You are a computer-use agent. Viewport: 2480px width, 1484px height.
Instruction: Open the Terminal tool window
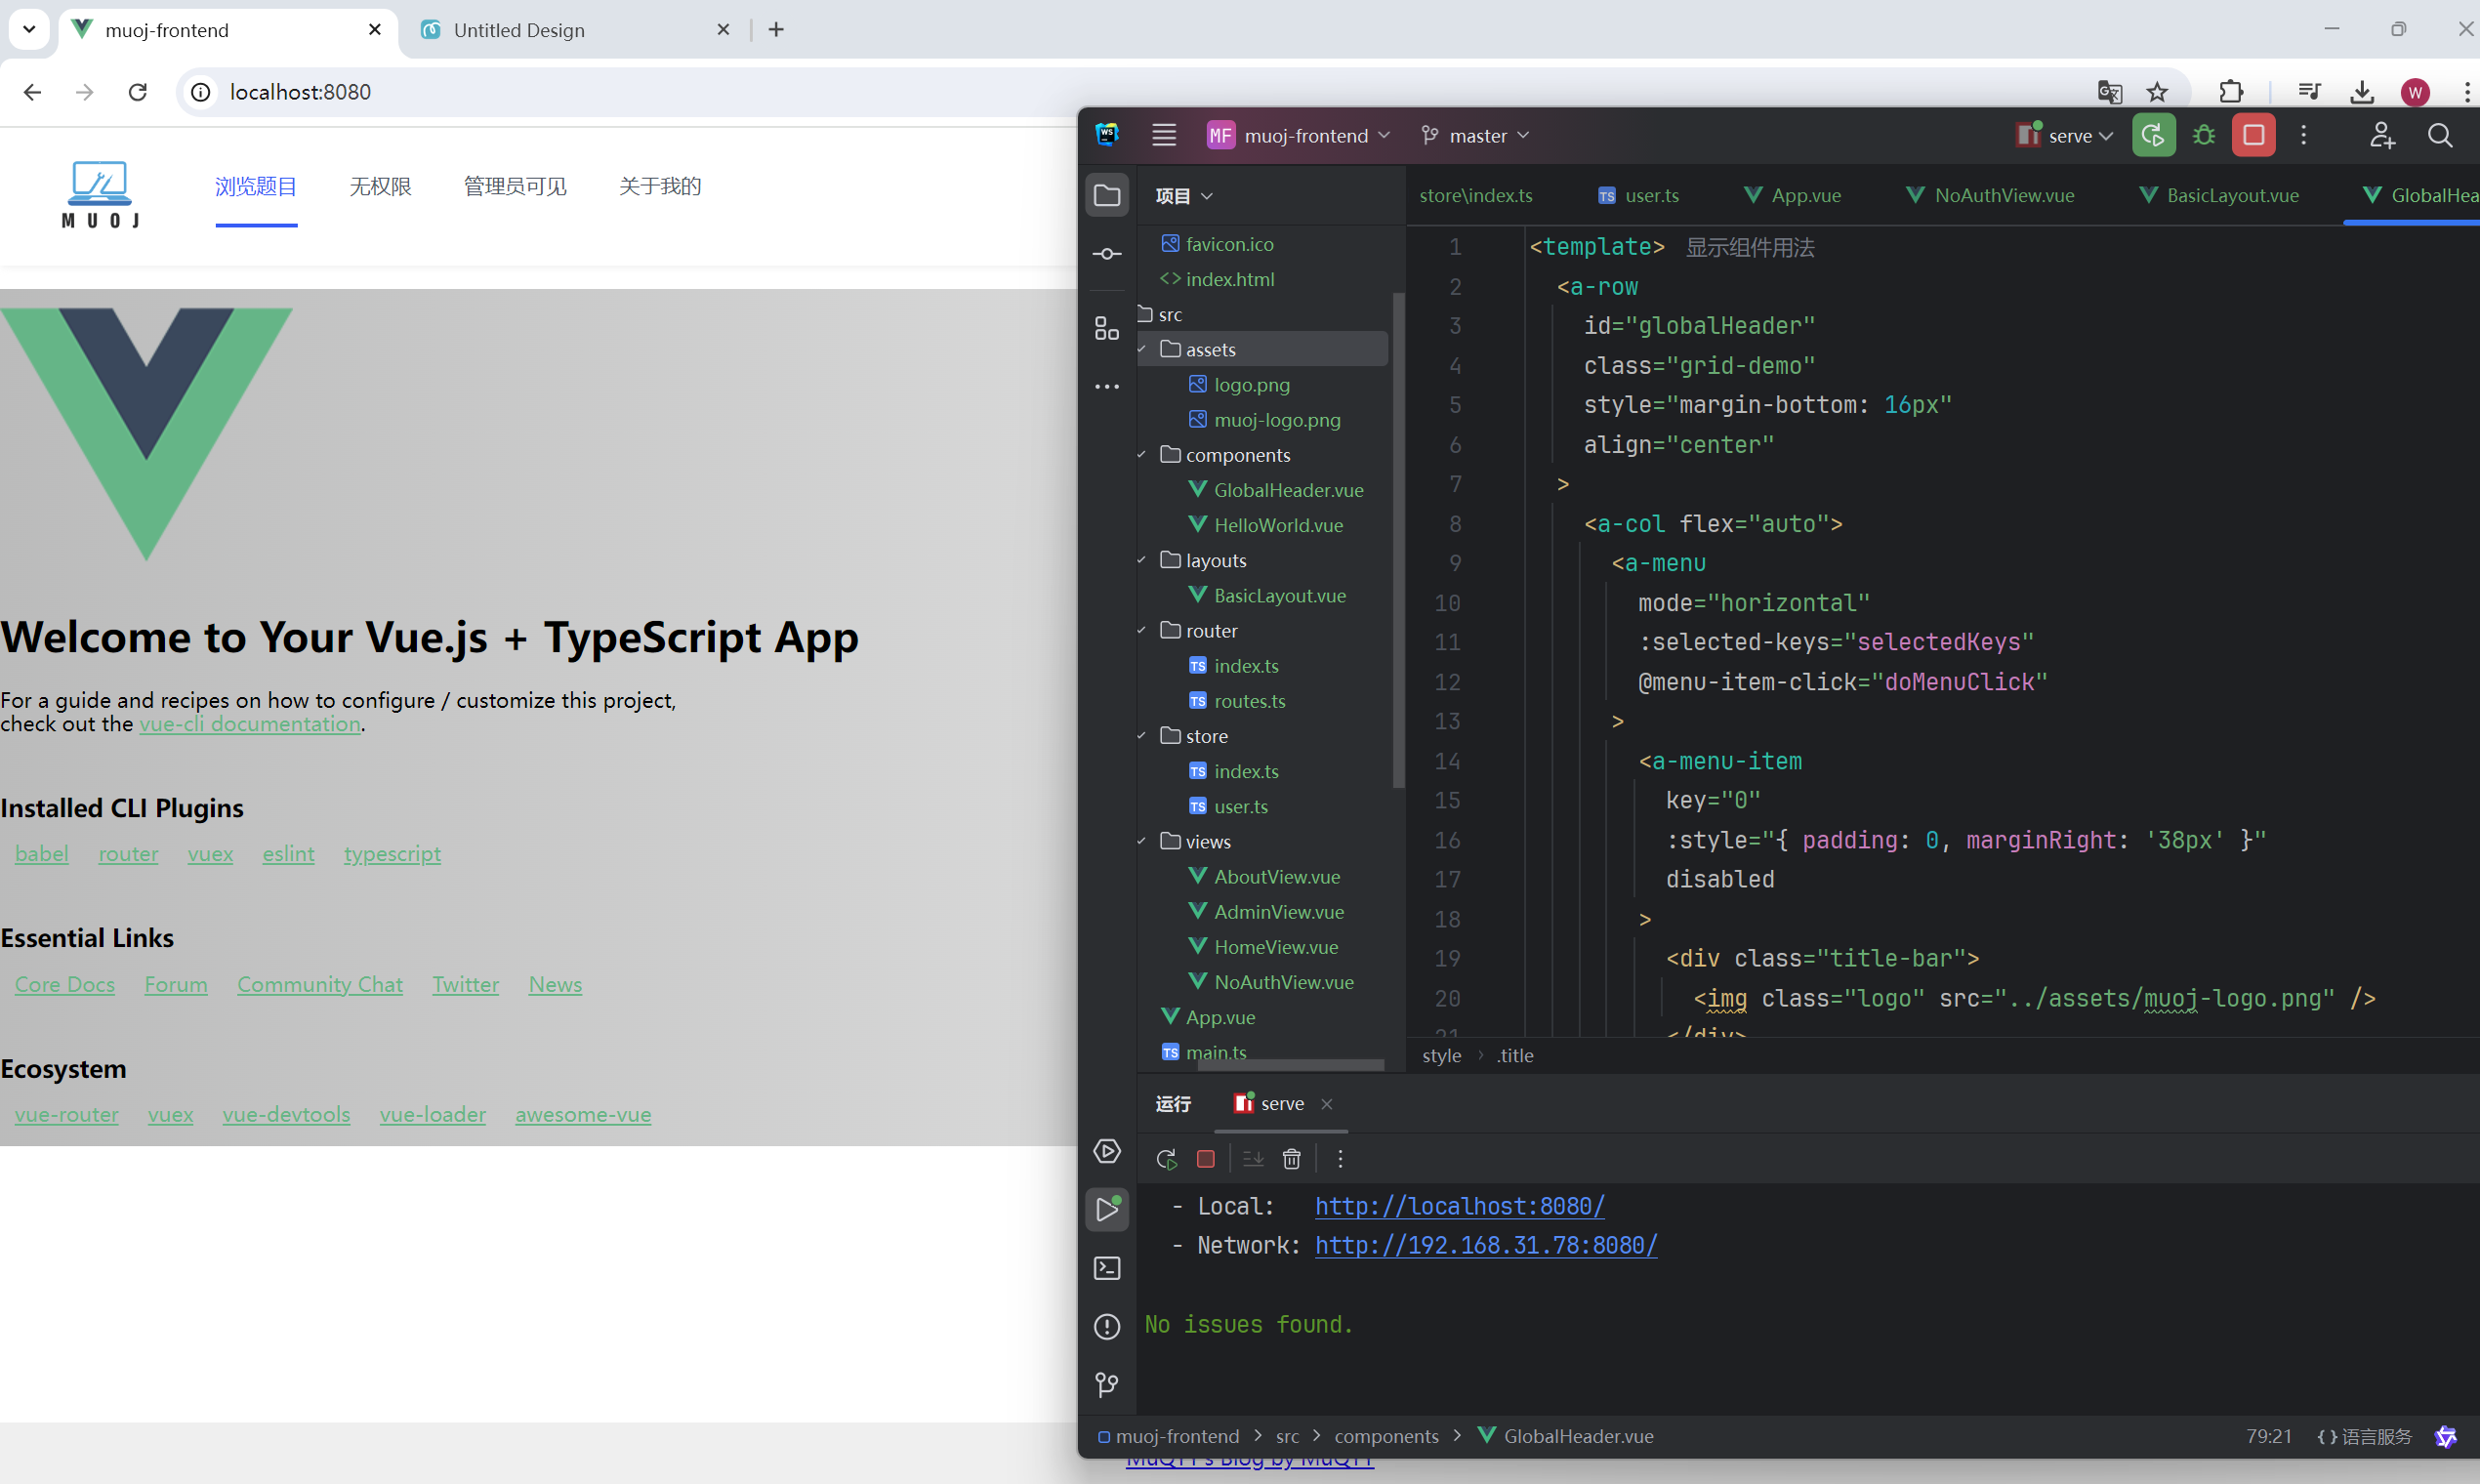tap(1107, 1268)
